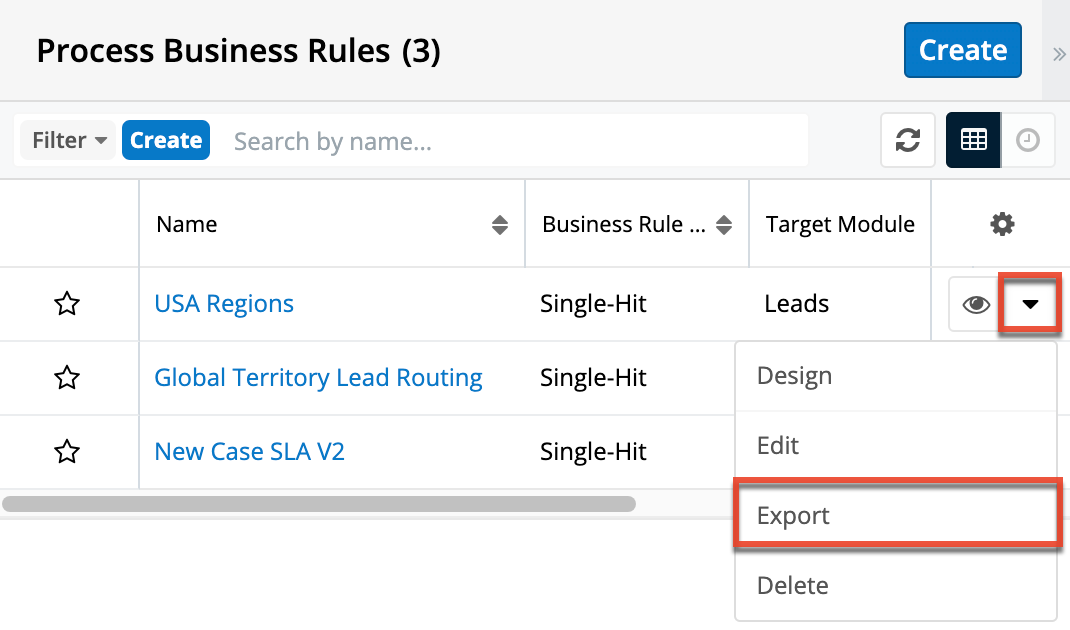Screen dimensions: 1070x630
Task: Sort by Name column arrows
Action: pyautogui.click(x=500, y=226)
